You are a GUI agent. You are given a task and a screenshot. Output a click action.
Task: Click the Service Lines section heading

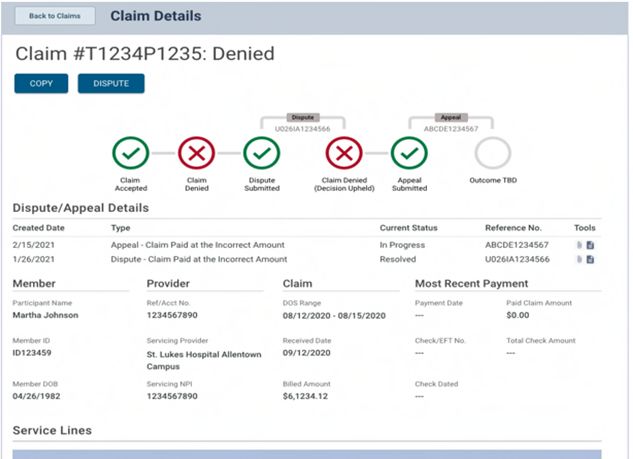(52, 430)
